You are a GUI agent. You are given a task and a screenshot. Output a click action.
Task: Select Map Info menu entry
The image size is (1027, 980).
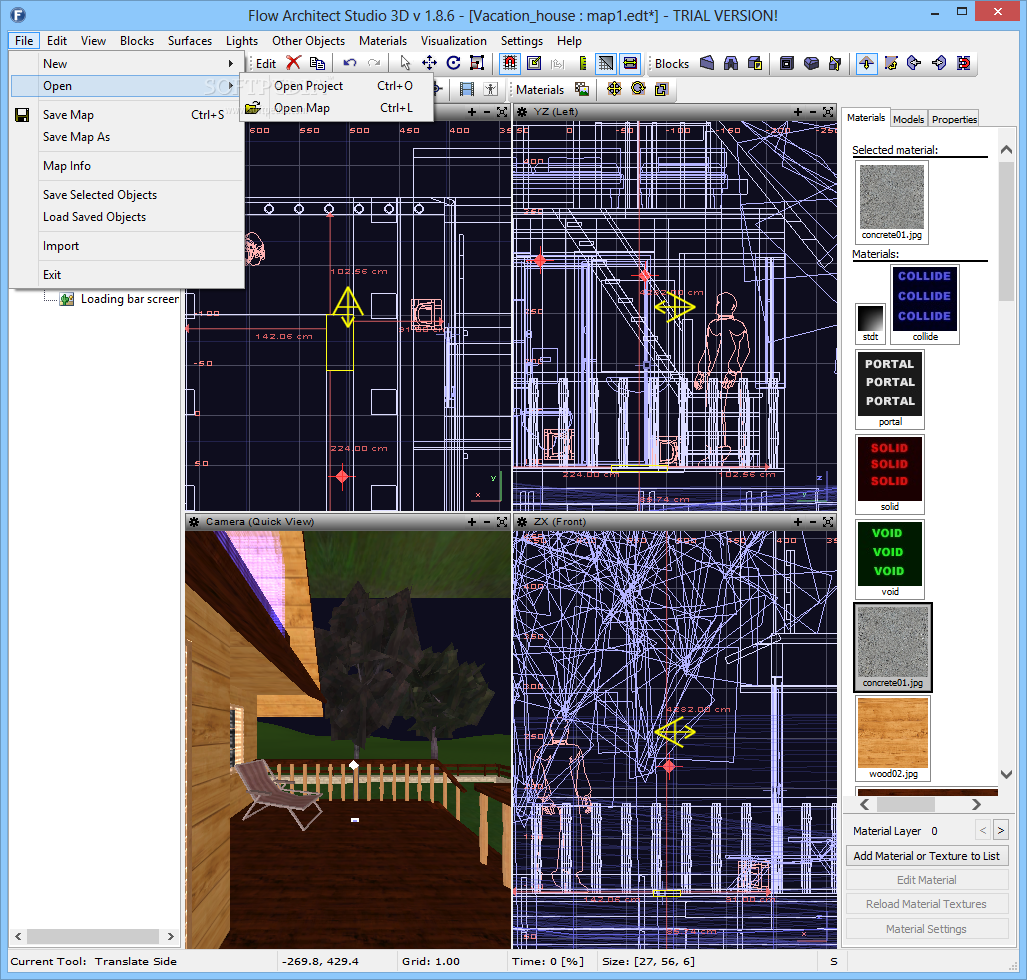click(126, 166)
